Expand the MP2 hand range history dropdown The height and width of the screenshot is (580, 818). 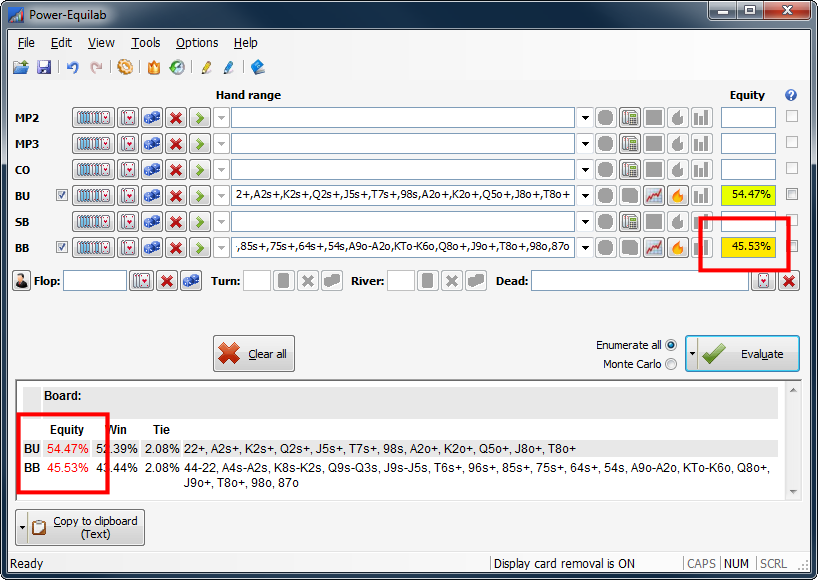(585, 118)
